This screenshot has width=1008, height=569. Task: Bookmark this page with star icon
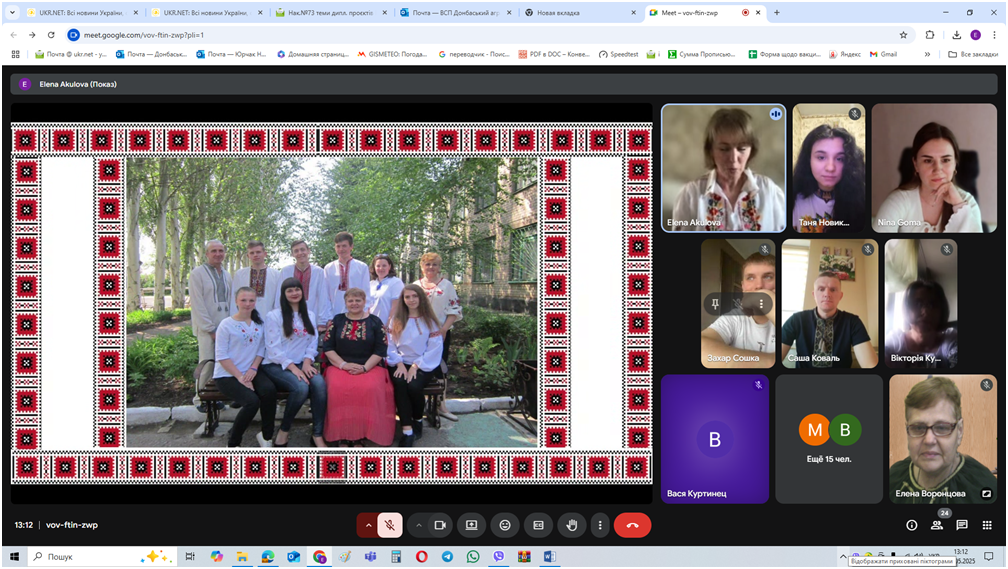coord(903,35)
